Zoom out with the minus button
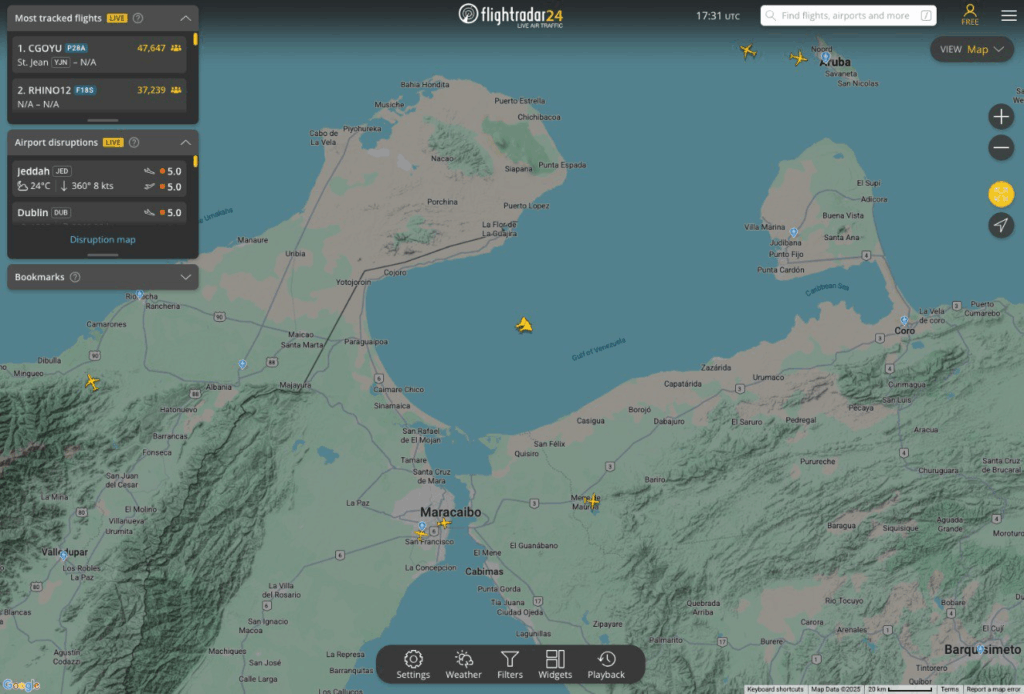 (1001, 149)
